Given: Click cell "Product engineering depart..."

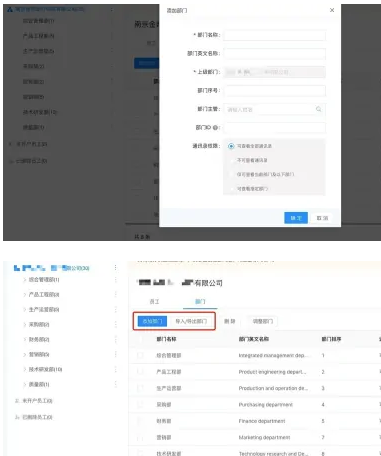Looking at the screenshot, I should (272, 372).
